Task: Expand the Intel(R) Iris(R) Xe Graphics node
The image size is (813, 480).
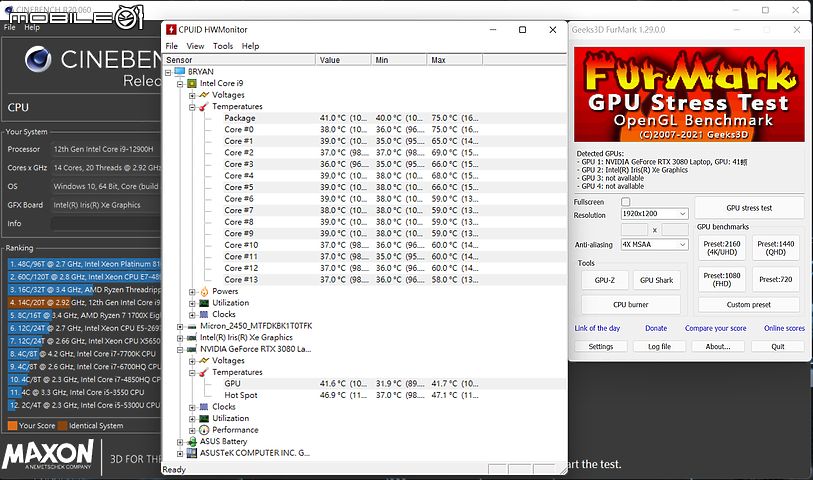Action: (x=180, y=338)
